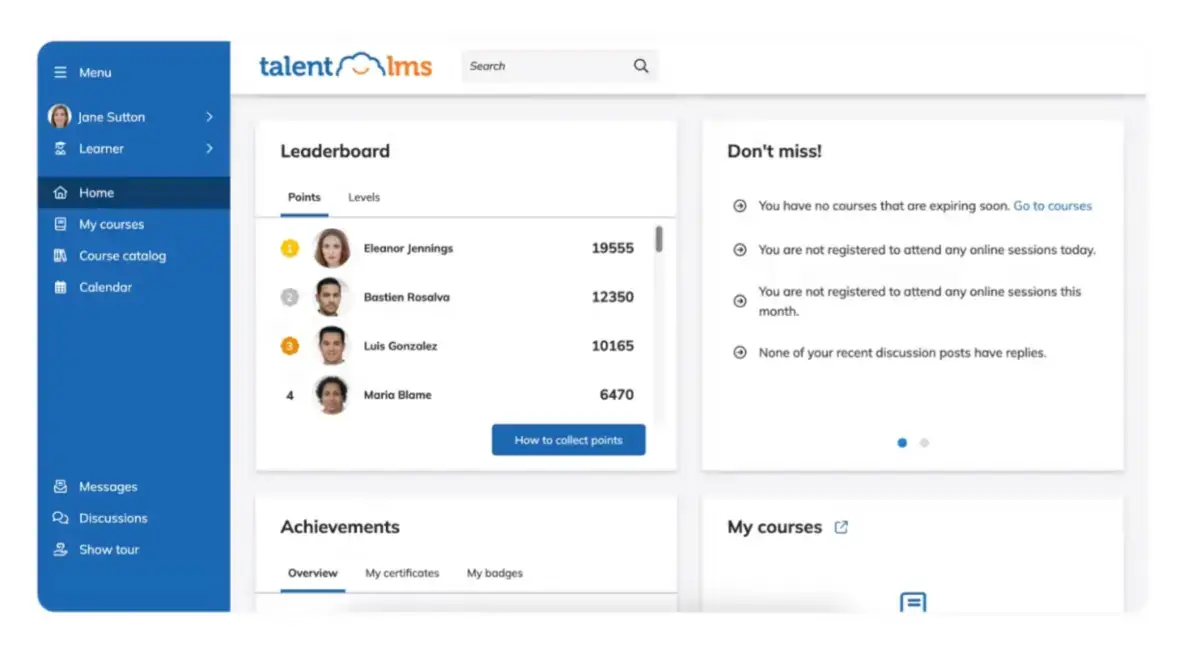The height and width of the screenshot is (647, 1190).
Task: Click the My courses sidebar icon
Action: pos(60,224)
